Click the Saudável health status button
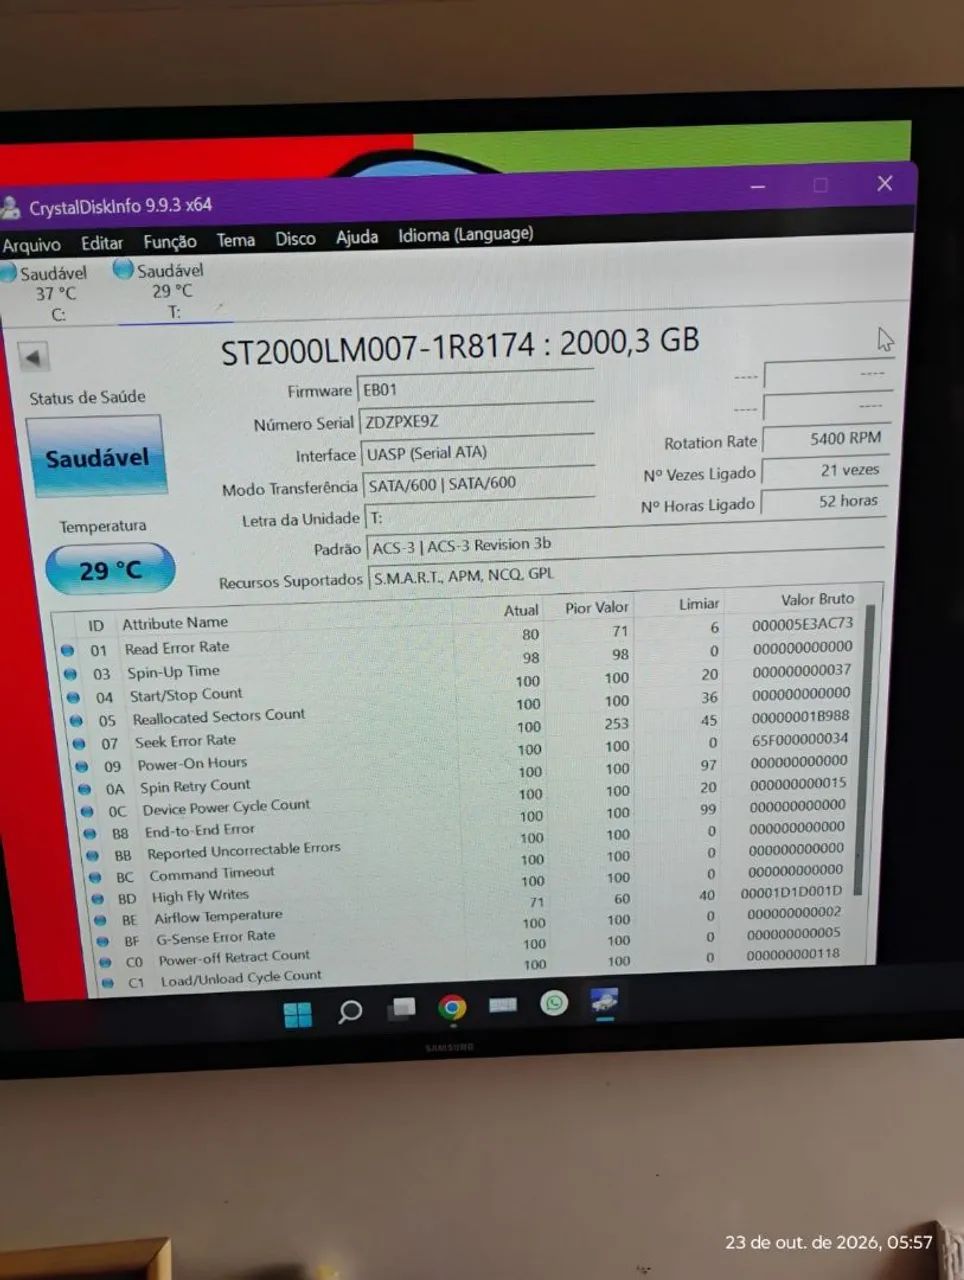The height and width of the screenshot is (1280, 964). 97,458
